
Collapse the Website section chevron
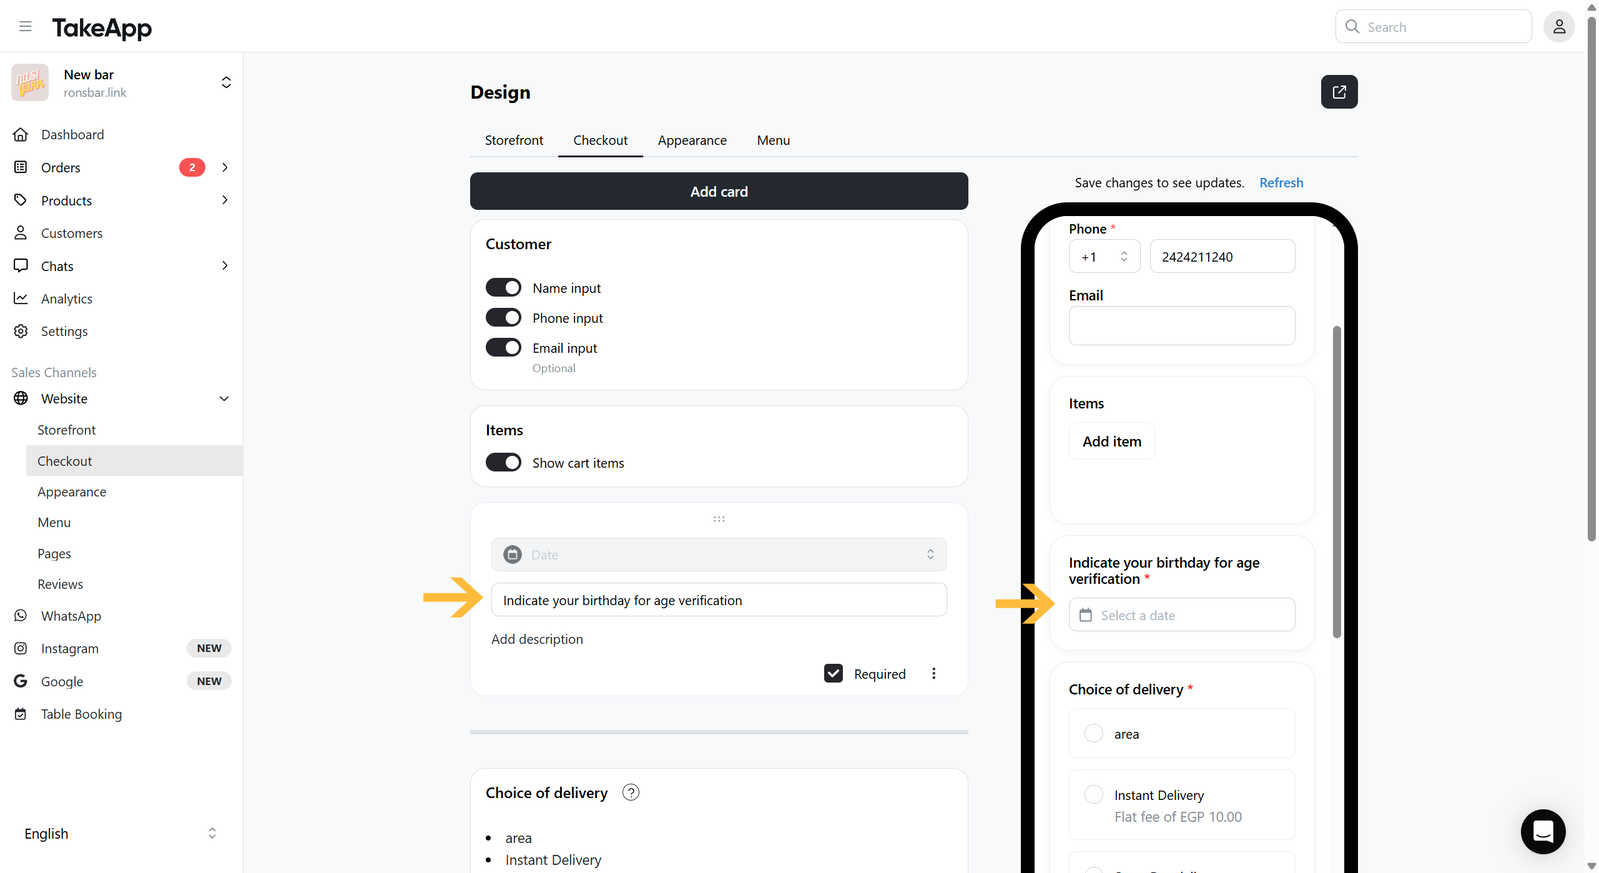pos(224,398)
